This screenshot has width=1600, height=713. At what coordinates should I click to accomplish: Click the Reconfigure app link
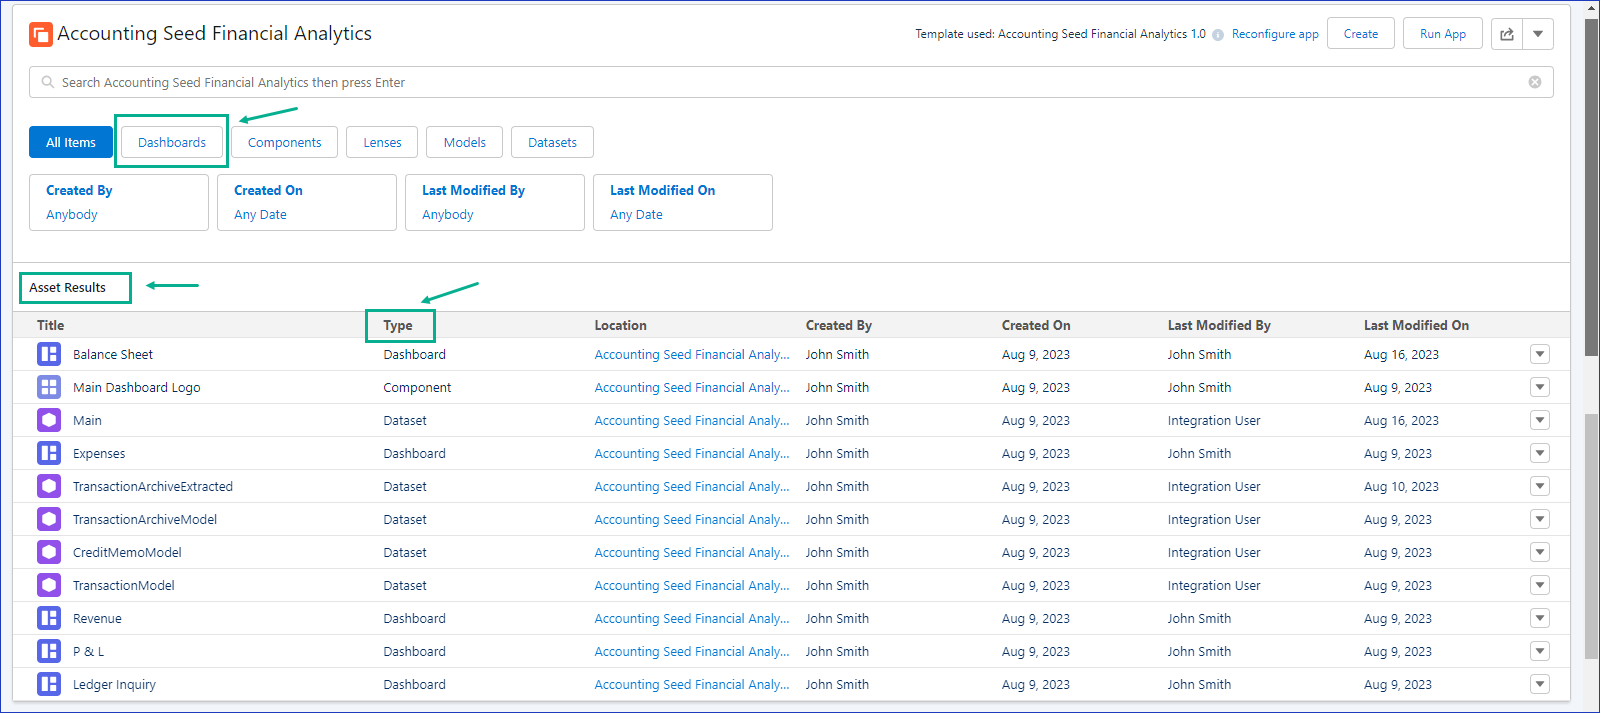tap(1275, 34)
